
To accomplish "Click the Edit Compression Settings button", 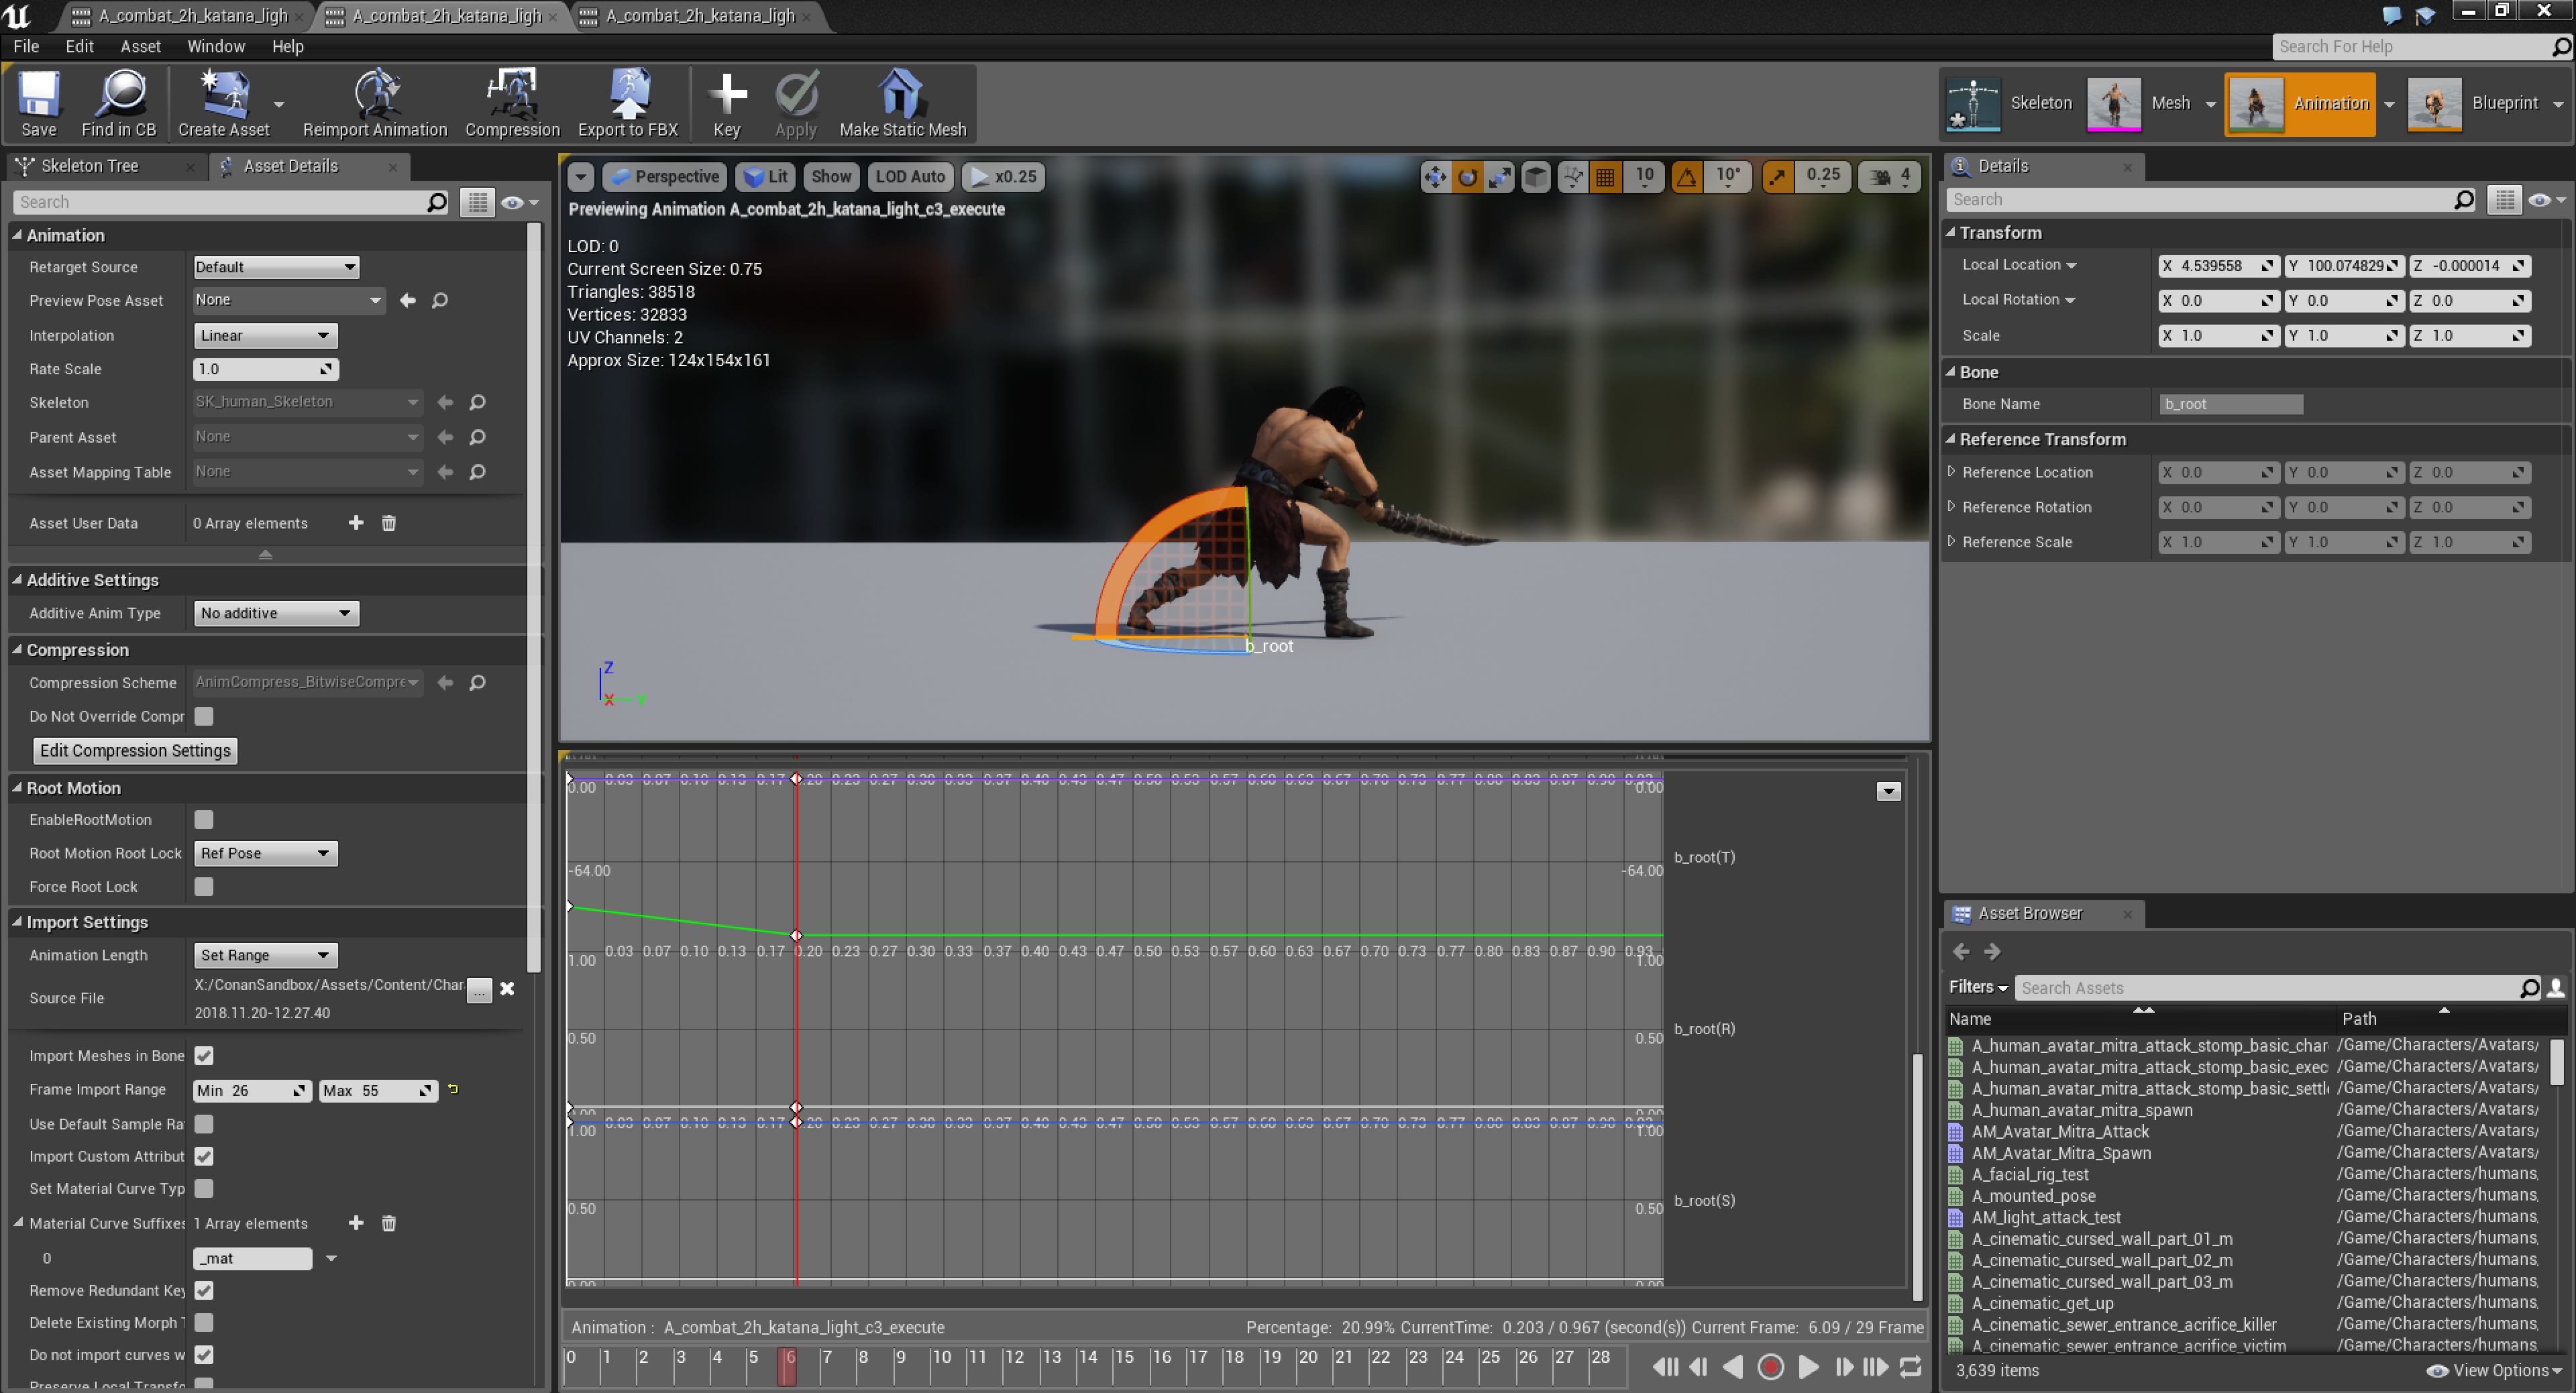I will 135,751.
